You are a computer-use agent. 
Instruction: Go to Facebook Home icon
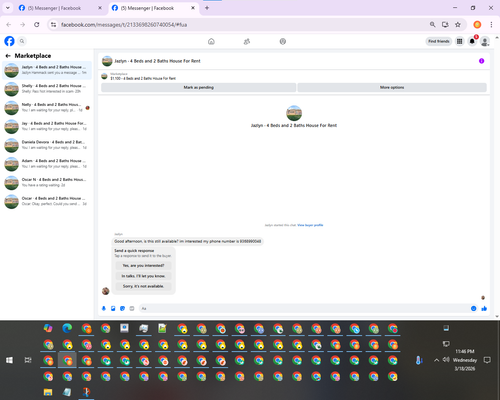point(211,41)
